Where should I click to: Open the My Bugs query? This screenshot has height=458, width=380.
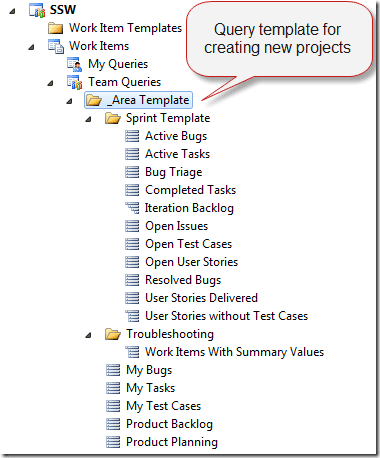click(149, 370)
